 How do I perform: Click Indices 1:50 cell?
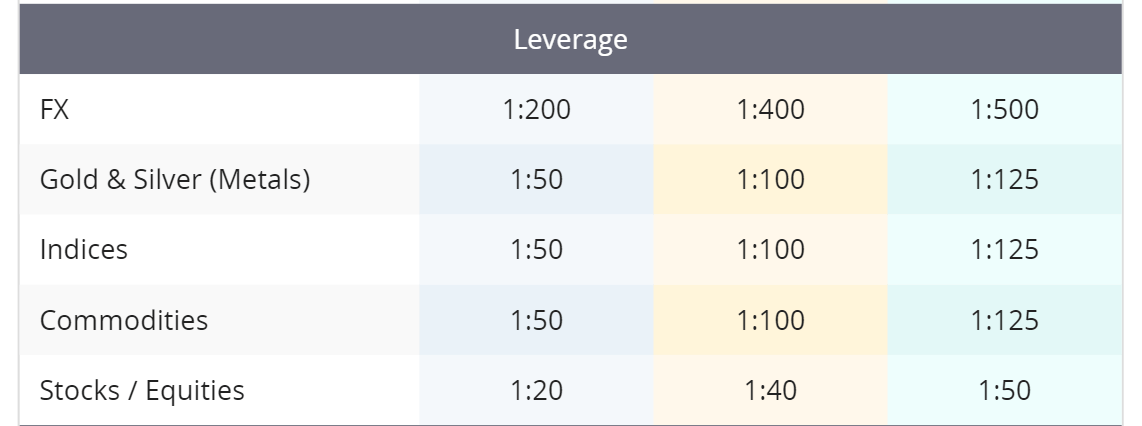tap(537, 249)
